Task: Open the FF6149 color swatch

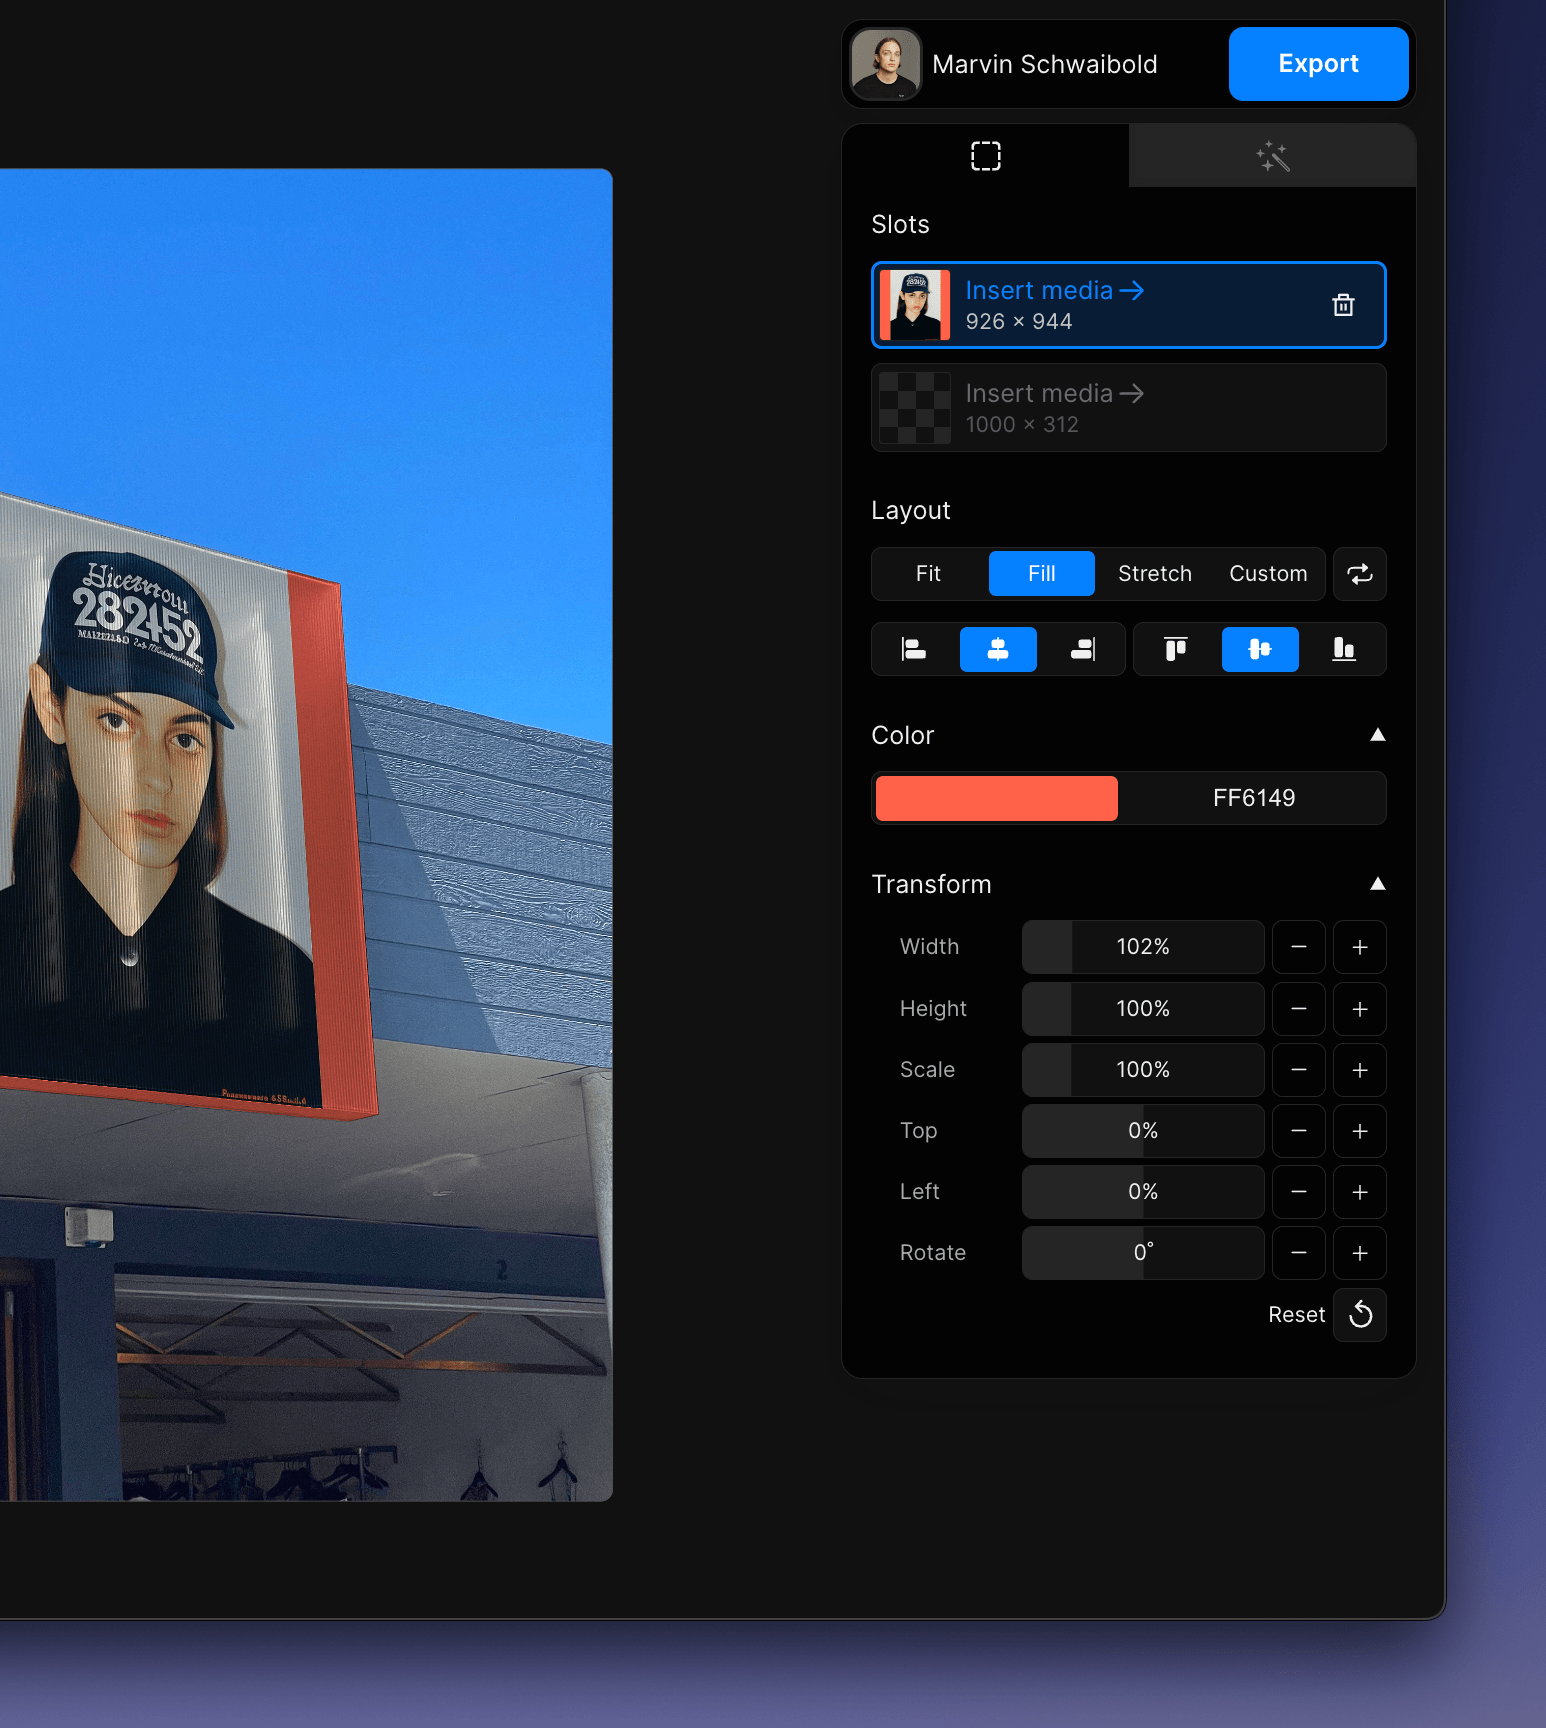Action: click(x=997, y=798)
